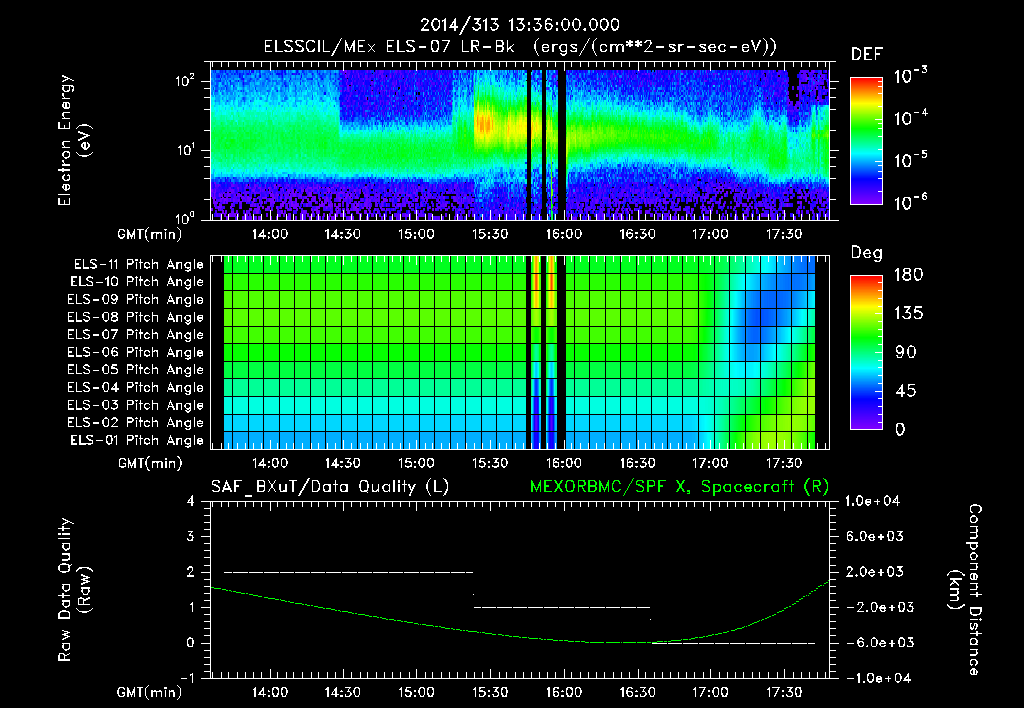Click the 45 label on Deg scale
This screenshot has width=1024, height=708.
coord(904,391)
